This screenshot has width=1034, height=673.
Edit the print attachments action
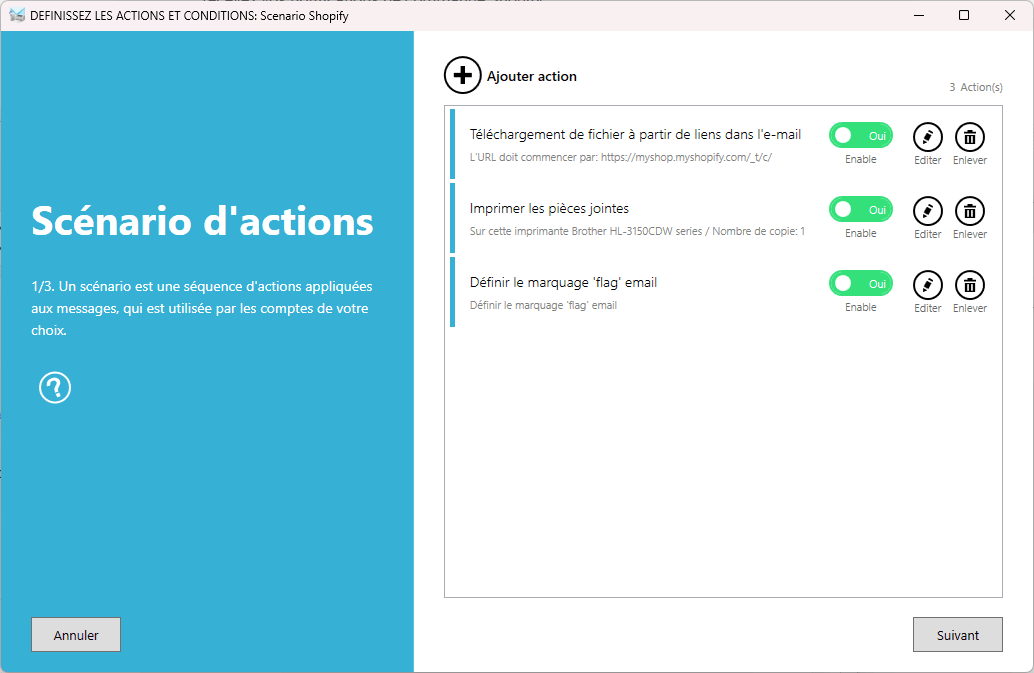point(927,211)
